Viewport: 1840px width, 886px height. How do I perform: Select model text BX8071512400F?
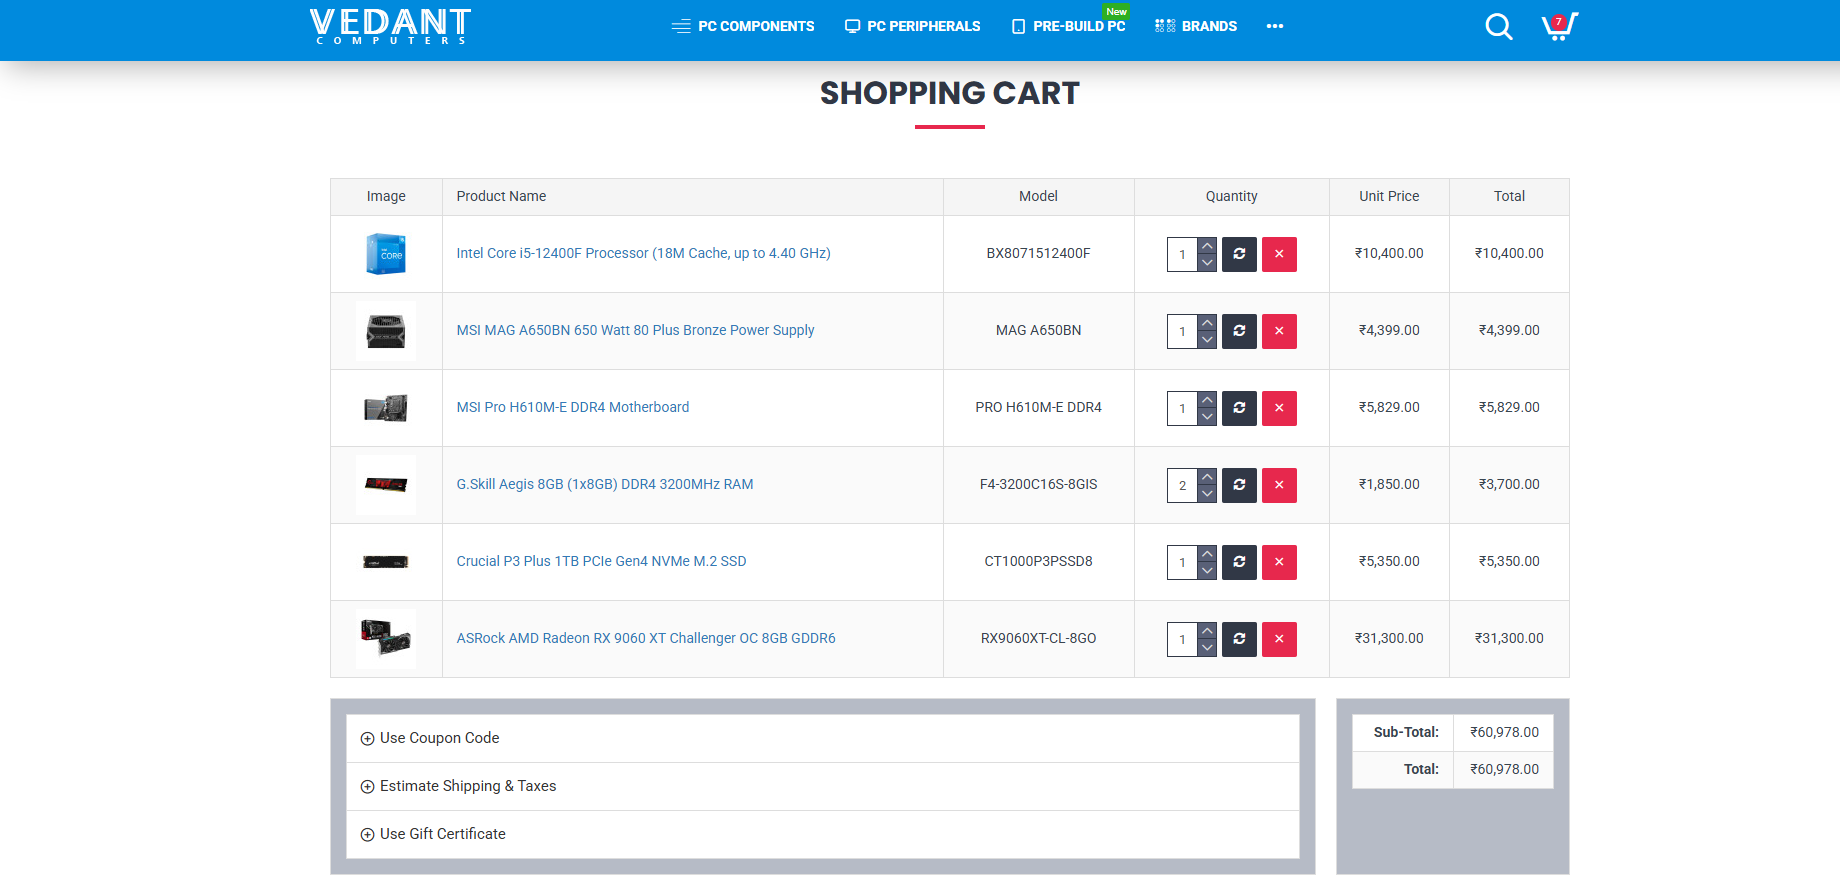[x=1038, y=253]
